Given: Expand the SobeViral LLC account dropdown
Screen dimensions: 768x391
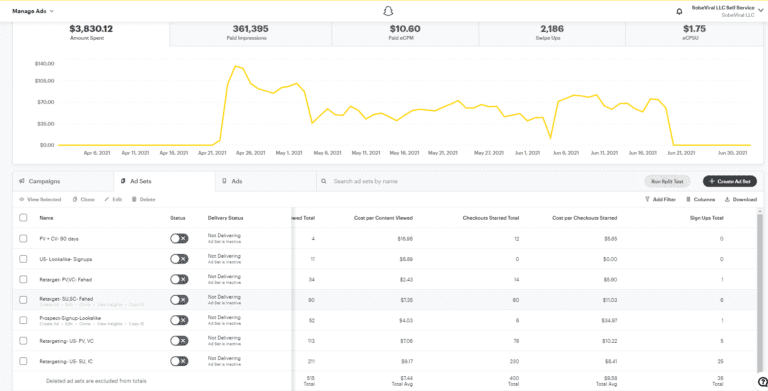Looking at the screenshot, I should pos(726,11).
